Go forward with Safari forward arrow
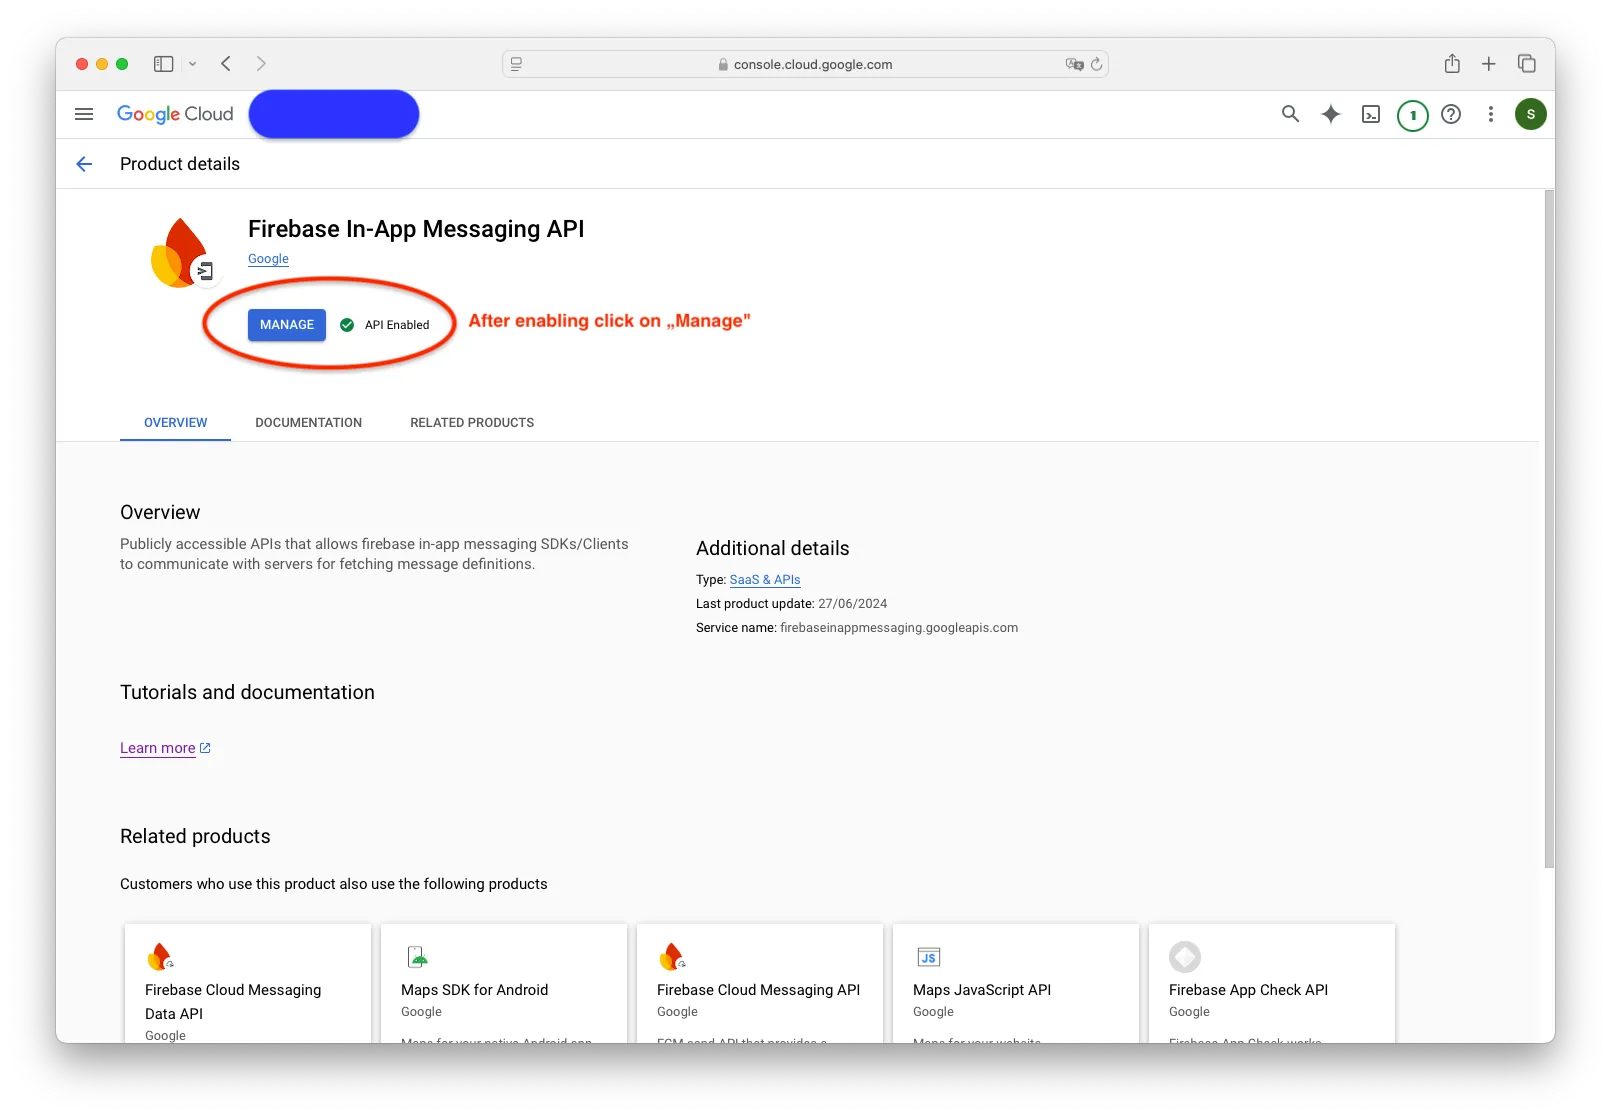The image size is (1611, 1117). click(261, 64)
